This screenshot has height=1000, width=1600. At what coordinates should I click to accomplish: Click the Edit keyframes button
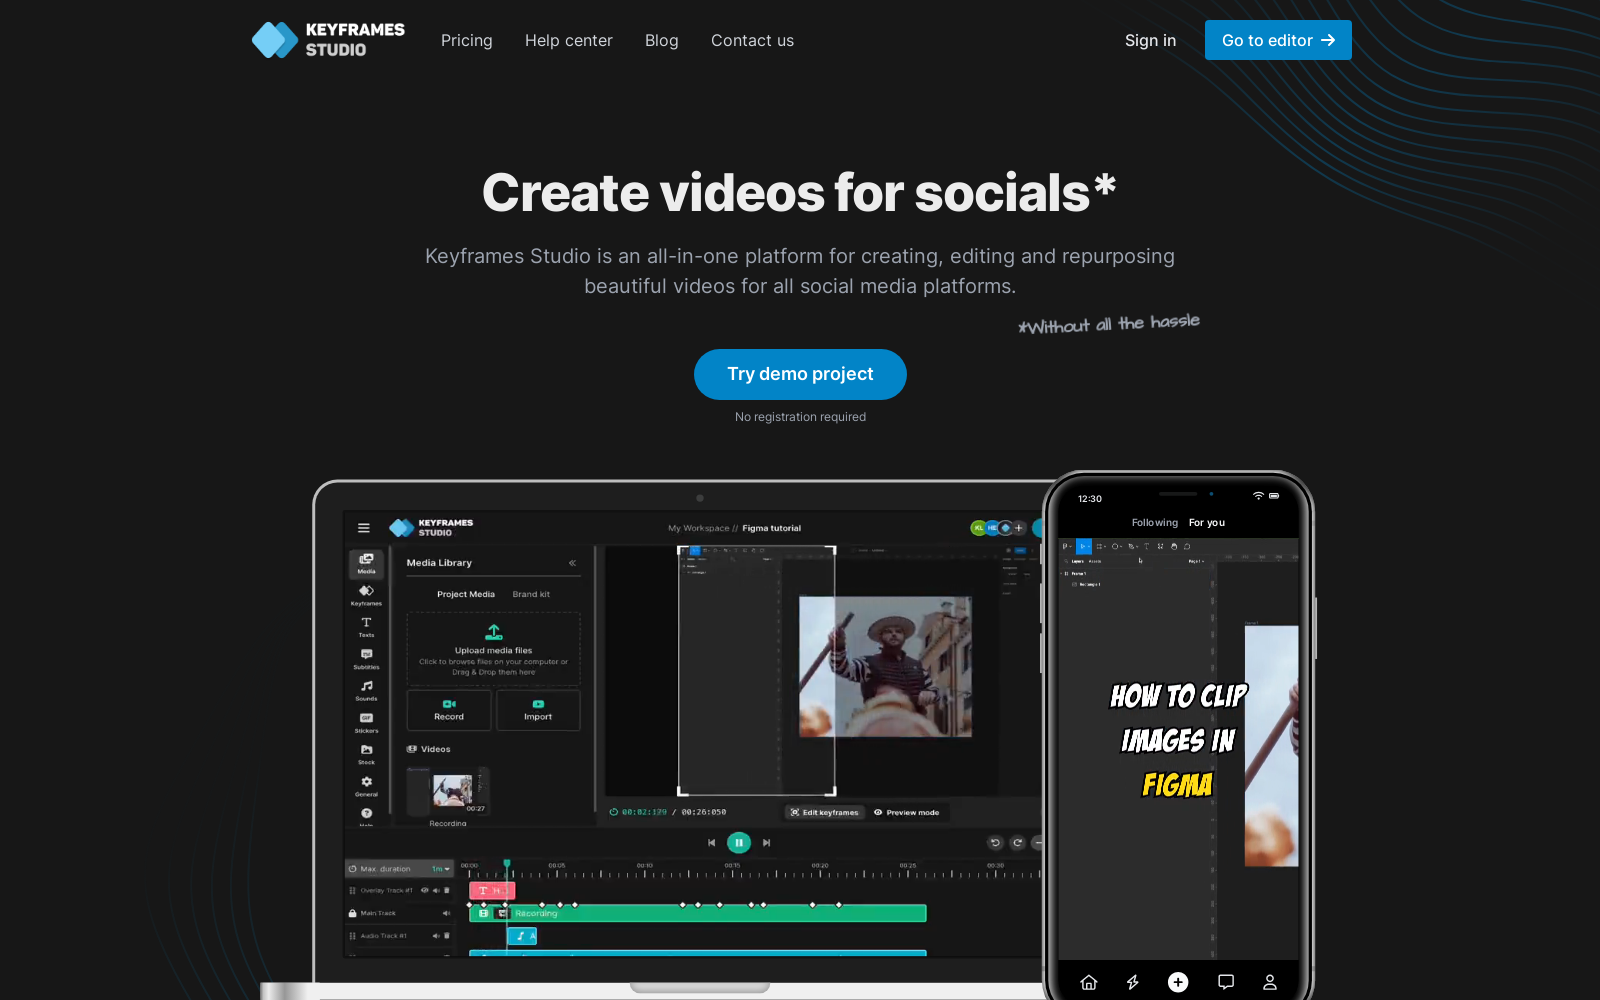tap(825, 812)
